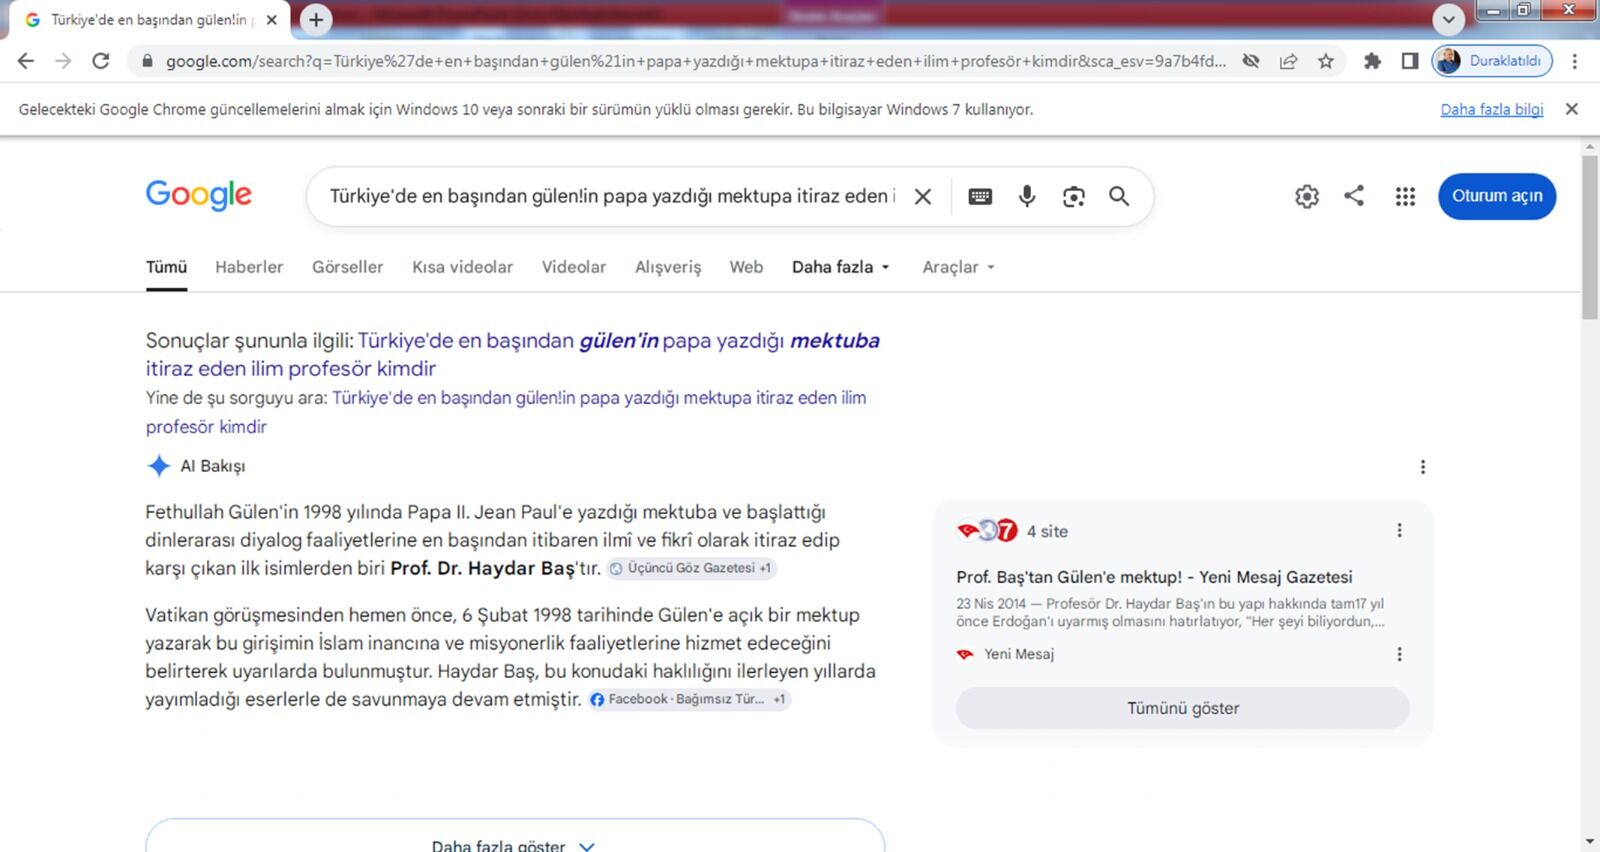Expand the Daha fazla dropdown

tap(841, 267)
